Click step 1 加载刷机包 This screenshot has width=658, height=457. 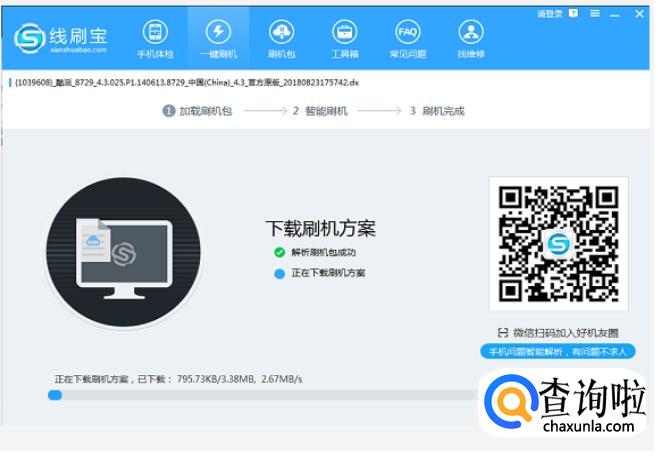pos(197,111)
